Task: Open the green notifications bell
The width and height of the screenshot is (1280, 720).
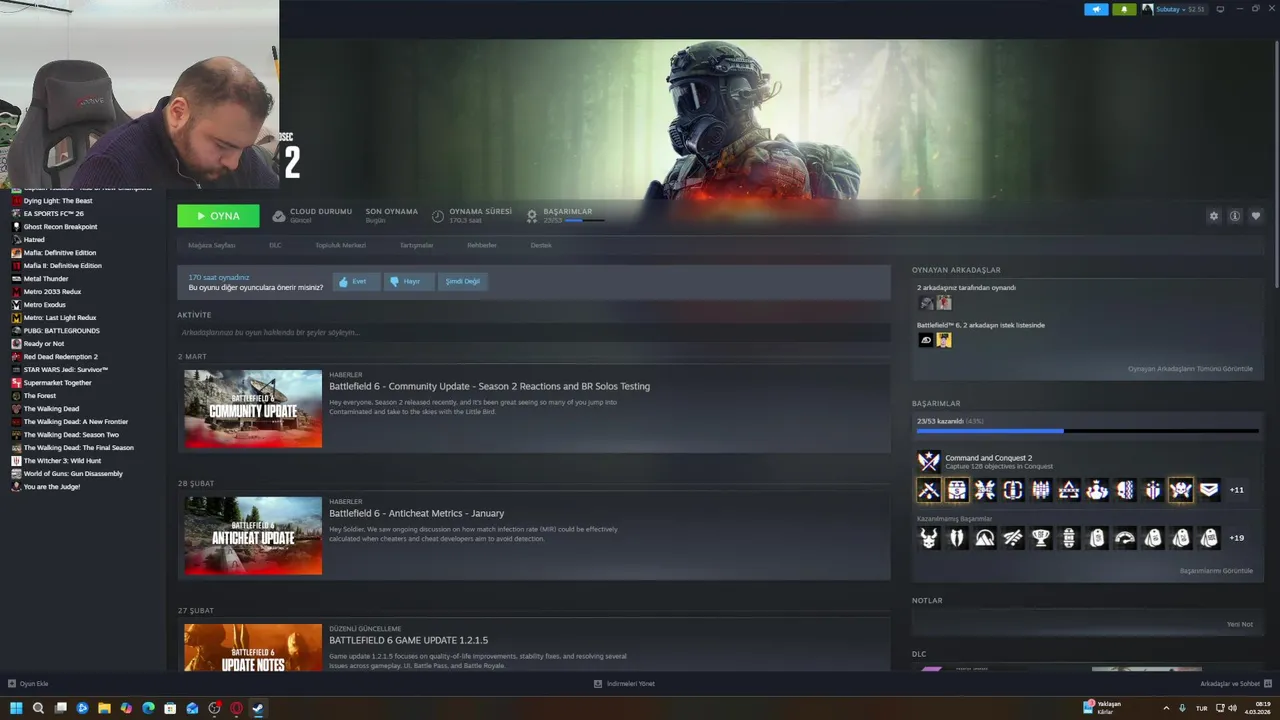Action: (x=1124, y=9)
